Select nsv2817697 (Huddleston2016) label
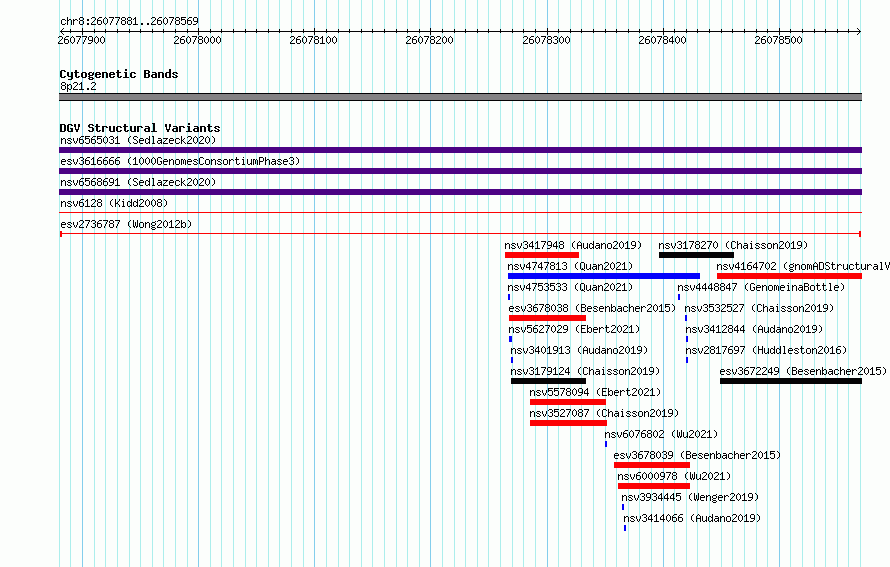The image size is (890, 567). [766, 350]
